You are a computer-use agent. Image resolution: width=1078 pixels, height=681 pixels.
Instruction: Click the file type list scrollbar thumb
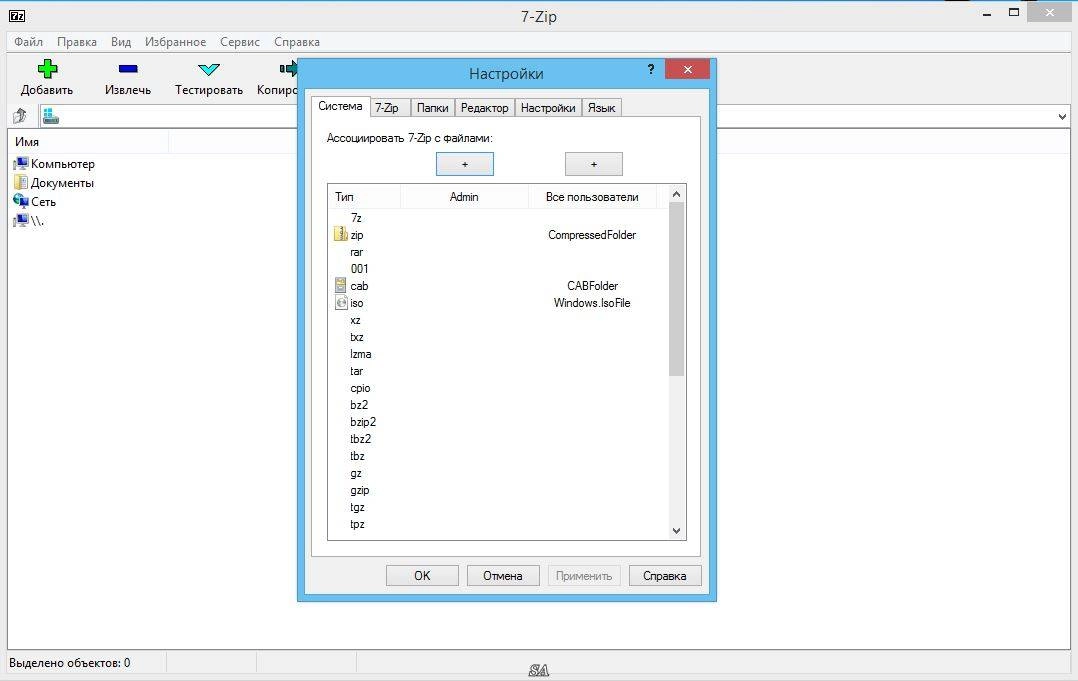click(676, 289)
